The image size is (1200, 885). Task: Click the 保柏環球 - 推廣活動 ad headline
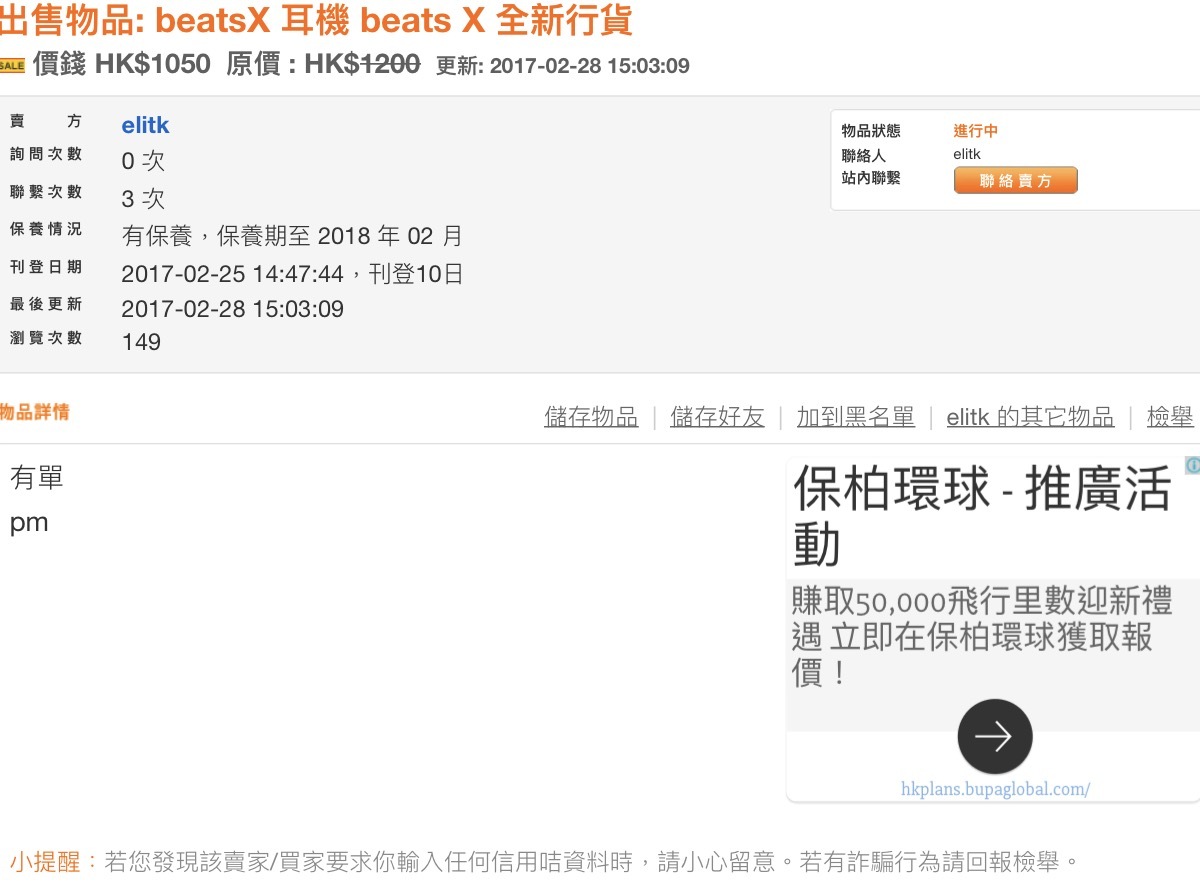click(x=981, y=517)
